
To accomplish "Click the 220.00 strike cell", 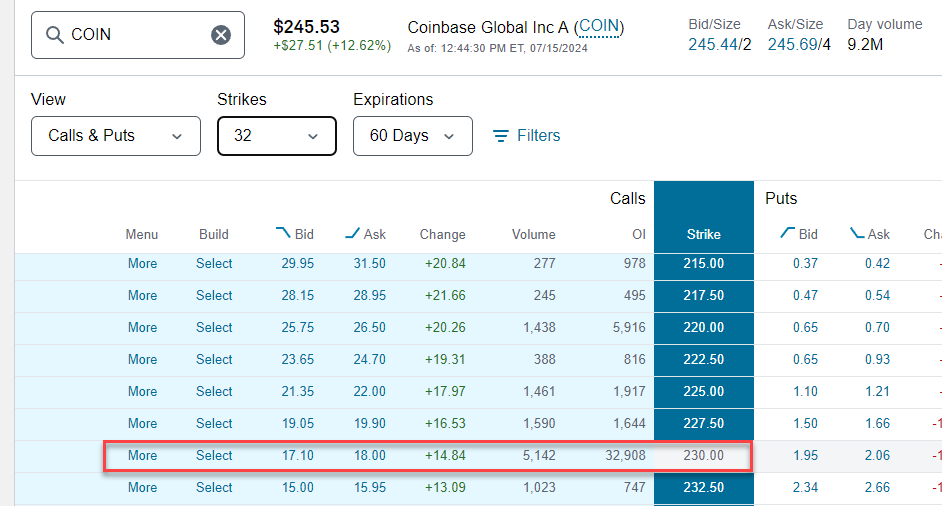I will 703,328.
